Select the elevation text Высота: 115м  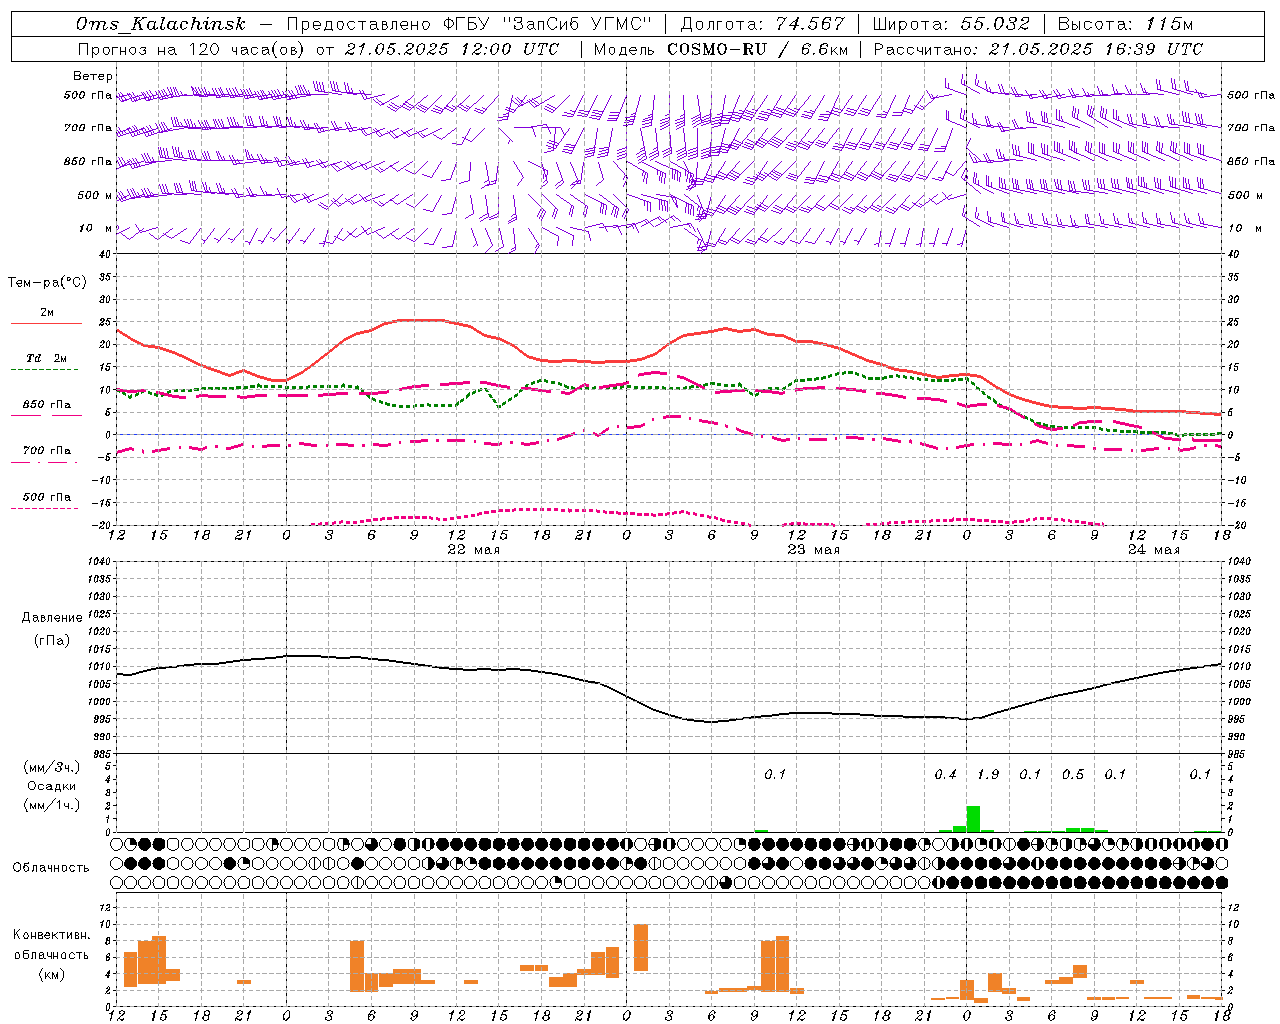point(1125,24)
